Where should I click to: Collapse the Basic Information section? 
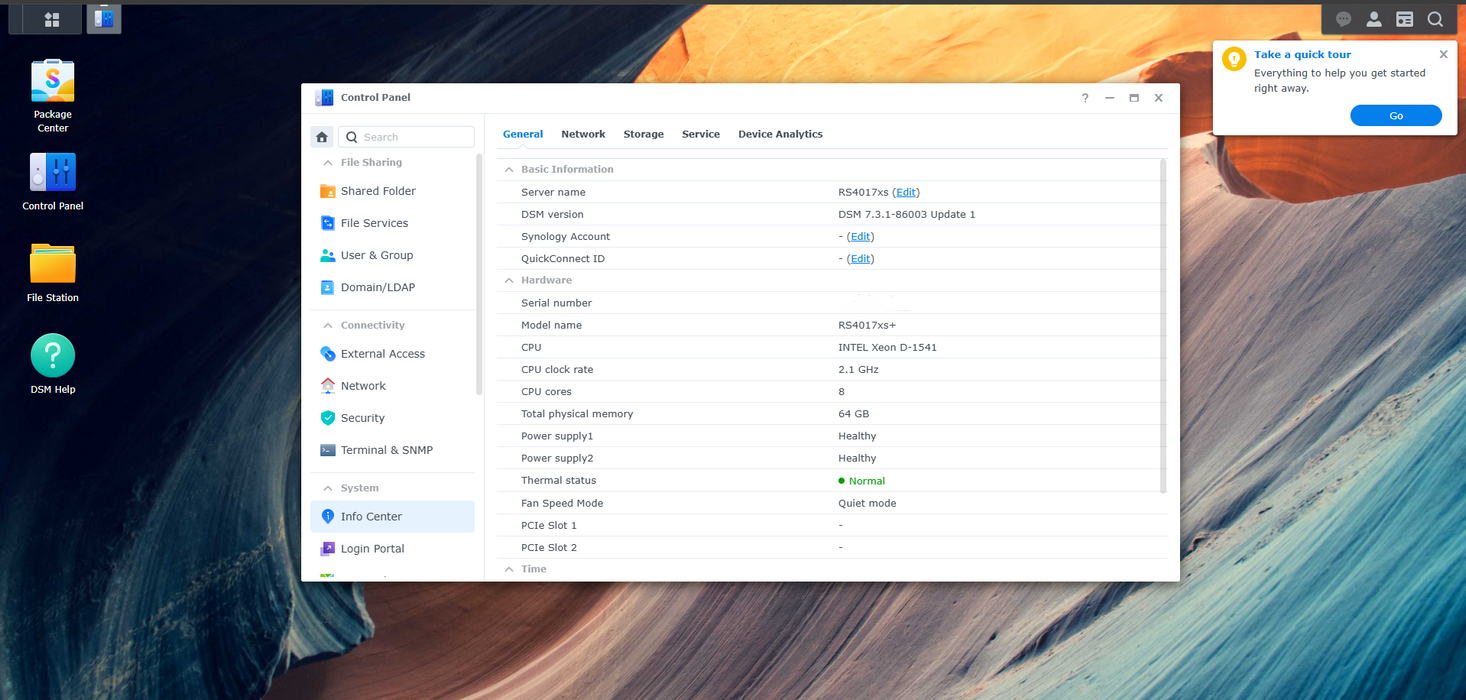pyautogui.click(x=508, y=169)
